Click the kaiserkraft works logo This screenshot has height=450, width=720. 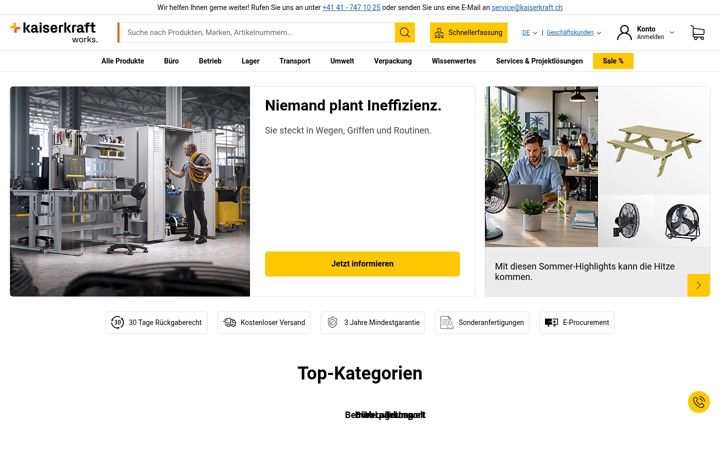point(54,32)
